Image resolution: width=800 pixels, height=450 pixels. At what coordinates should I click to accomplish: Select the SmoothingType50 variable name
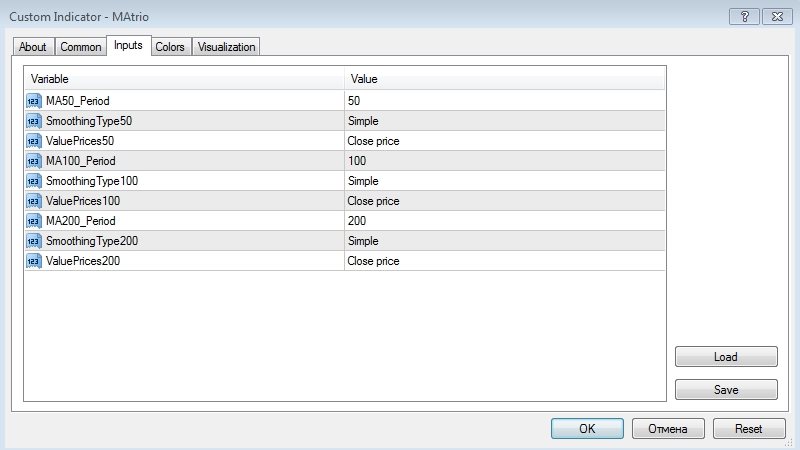click(x=89, y=121)
